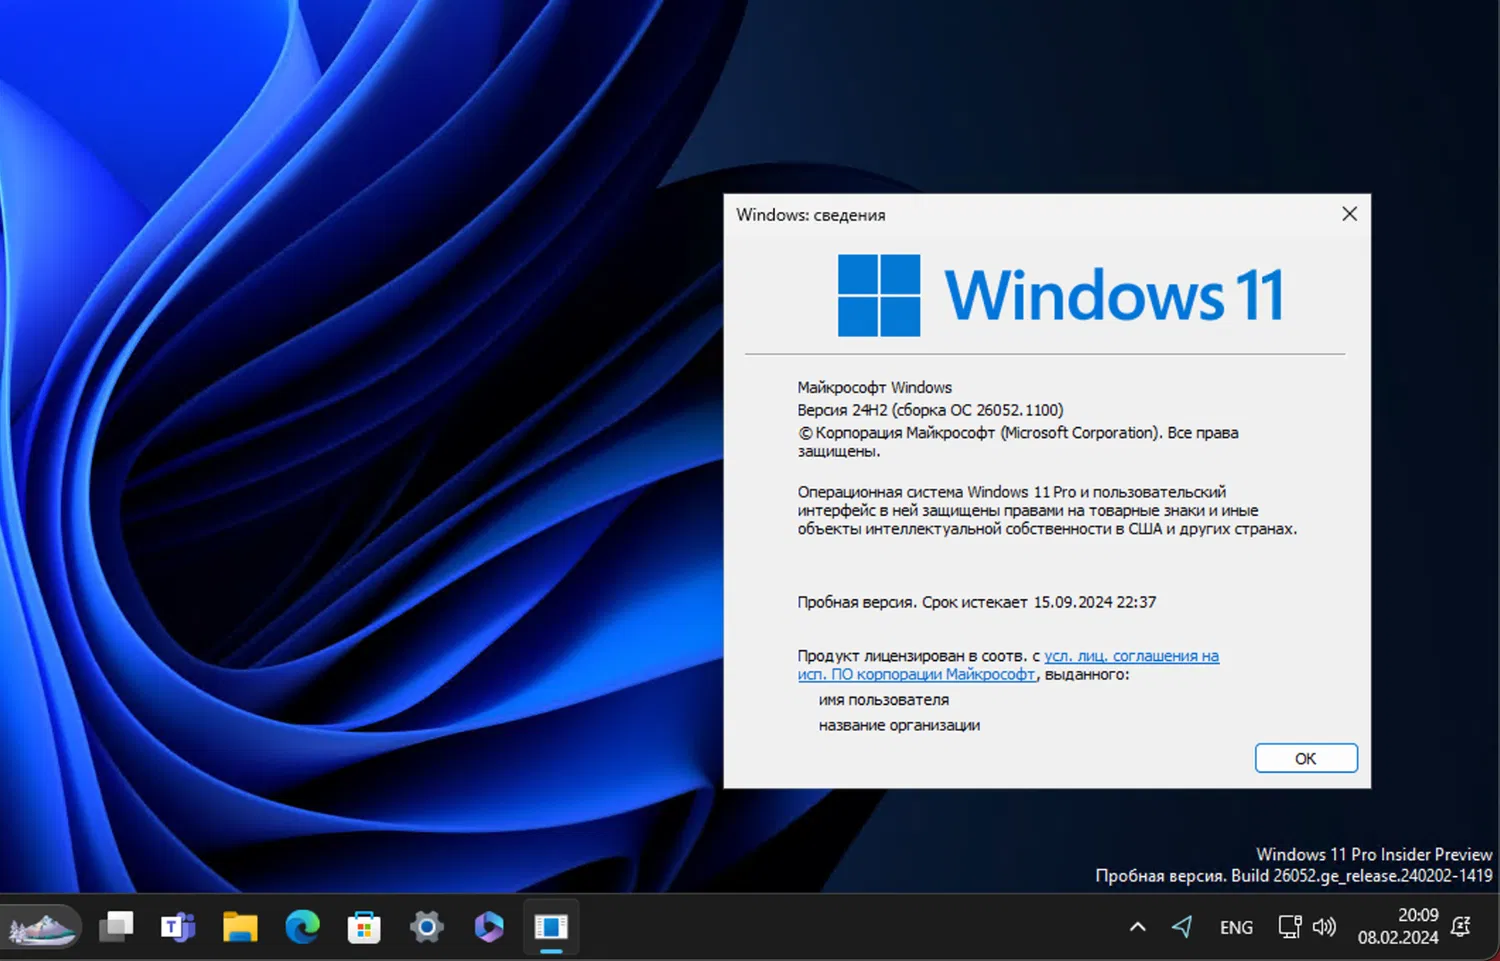Open the notification bell with do-not-disturb
This screenshot has height=961, width=1500.
(1462, 927)
